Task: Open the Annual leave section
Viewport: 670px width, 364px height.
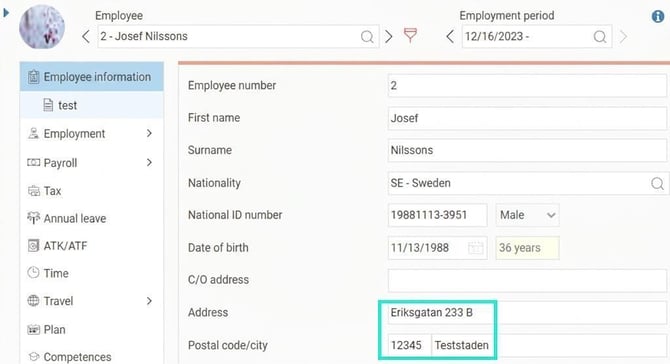Action: pos(91,218)
